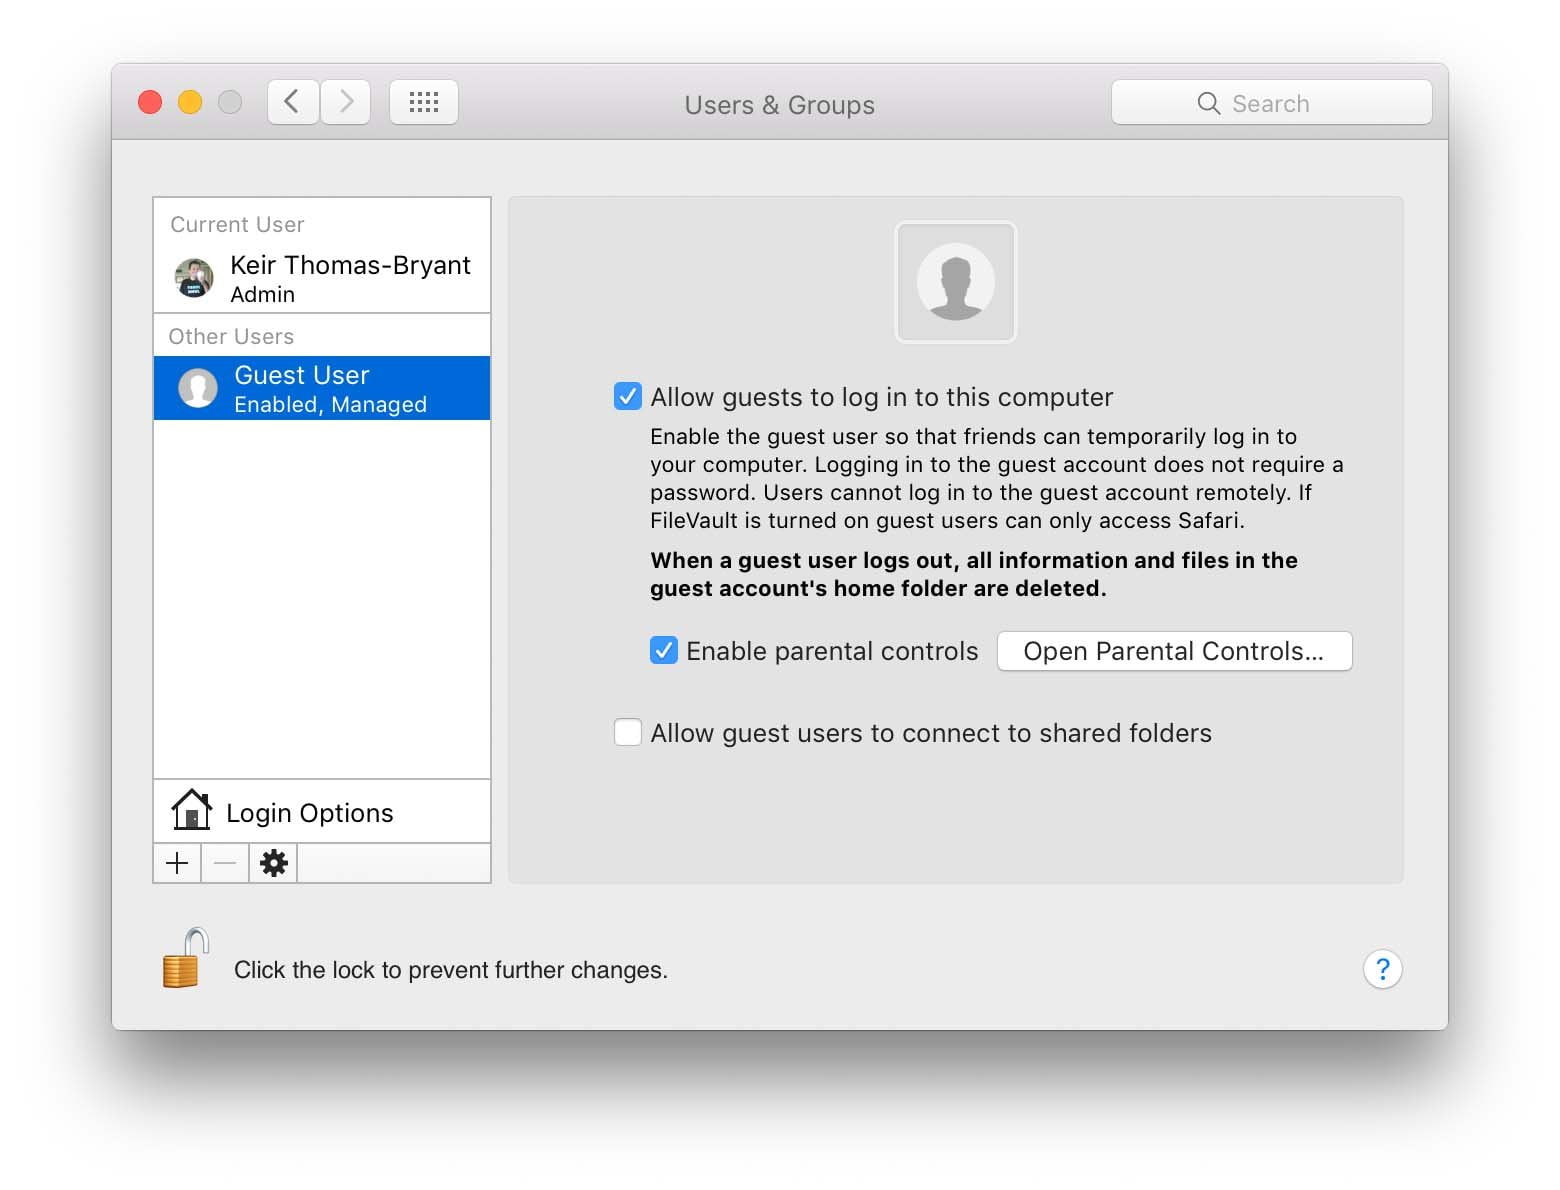The height and width of the screenshot is (1190, 1560).
Task: Click the forward navigation arrow
Action: (345, 101)
